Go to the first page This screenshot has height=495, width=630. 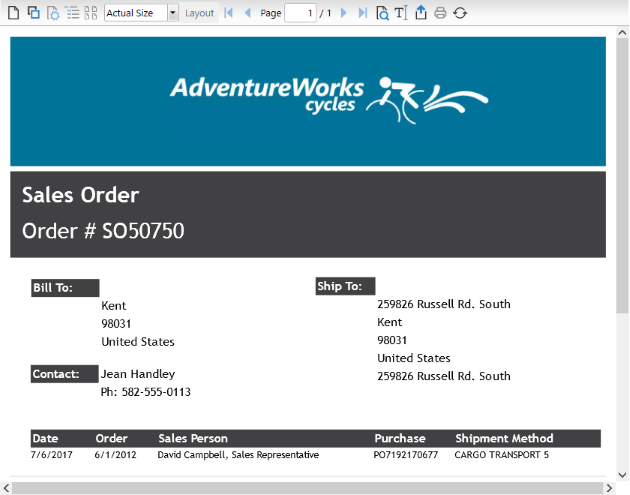pos(229,13)
